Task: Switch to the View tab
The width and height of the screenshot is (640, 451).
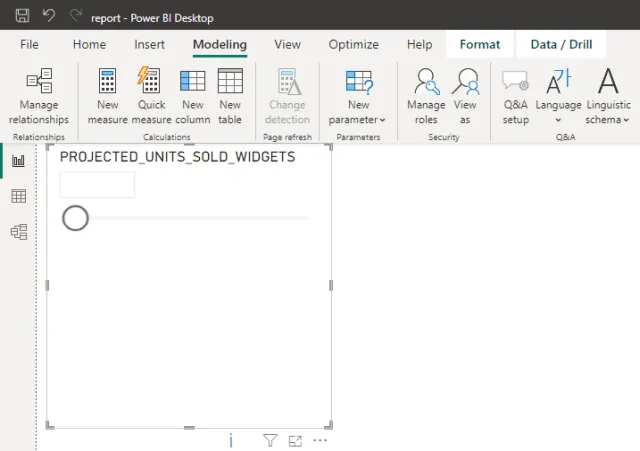Action: click(287, 44)
